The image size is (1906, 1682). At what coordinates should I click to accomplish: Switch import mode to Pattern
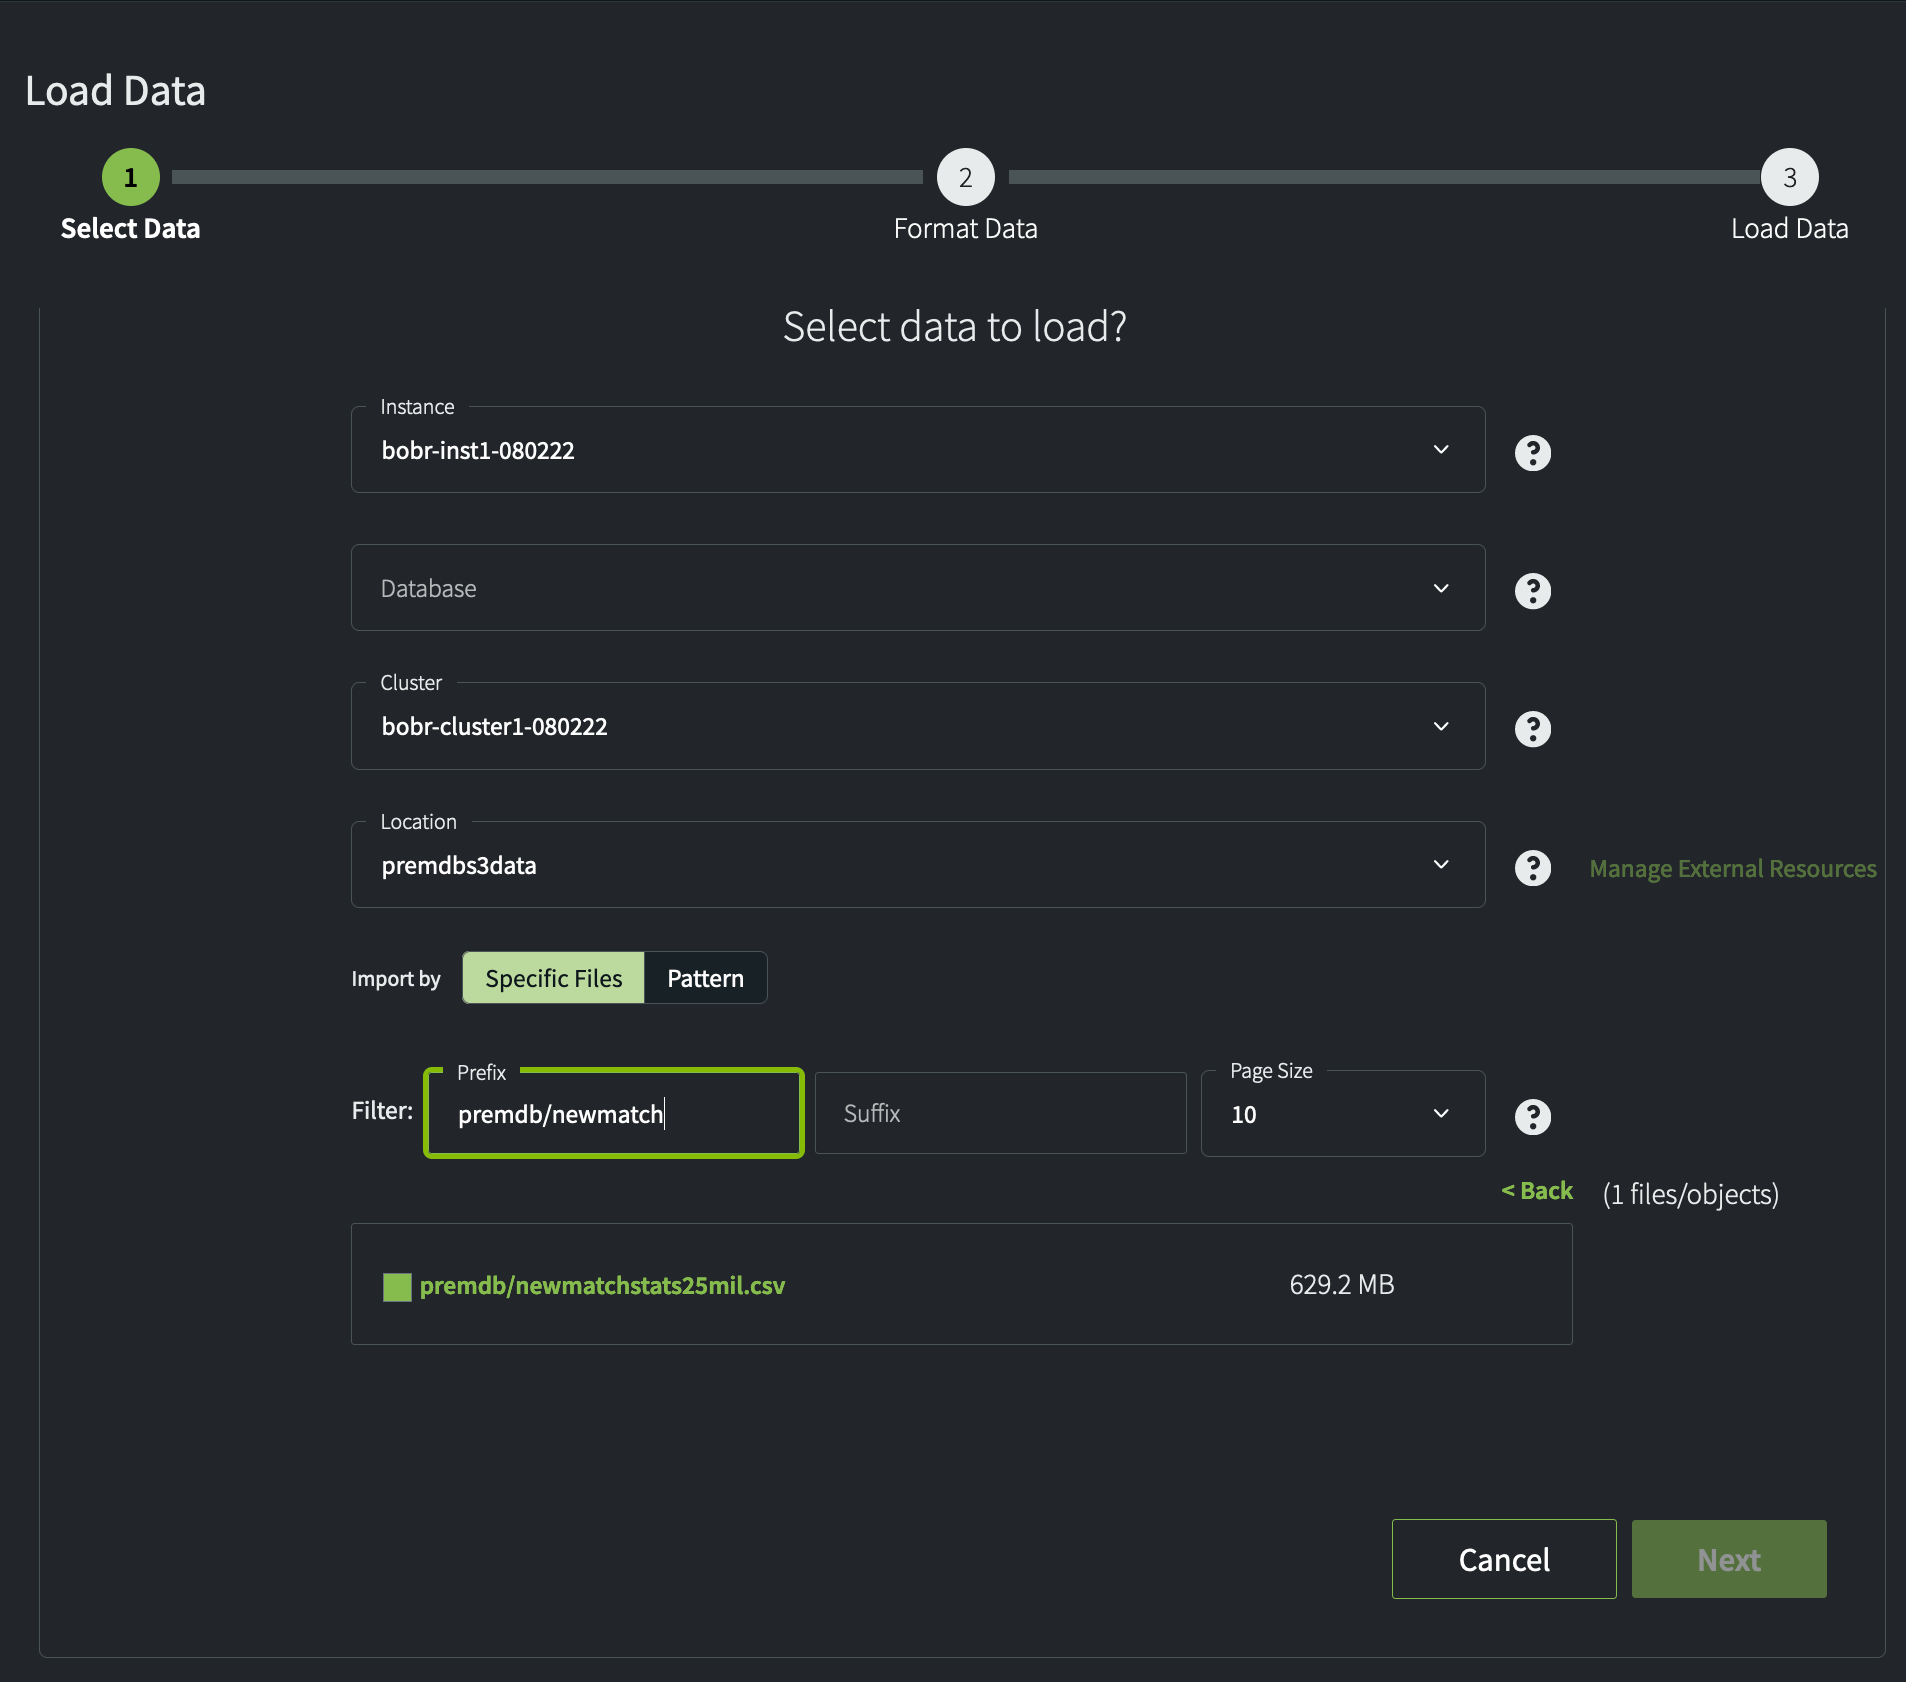705,978
